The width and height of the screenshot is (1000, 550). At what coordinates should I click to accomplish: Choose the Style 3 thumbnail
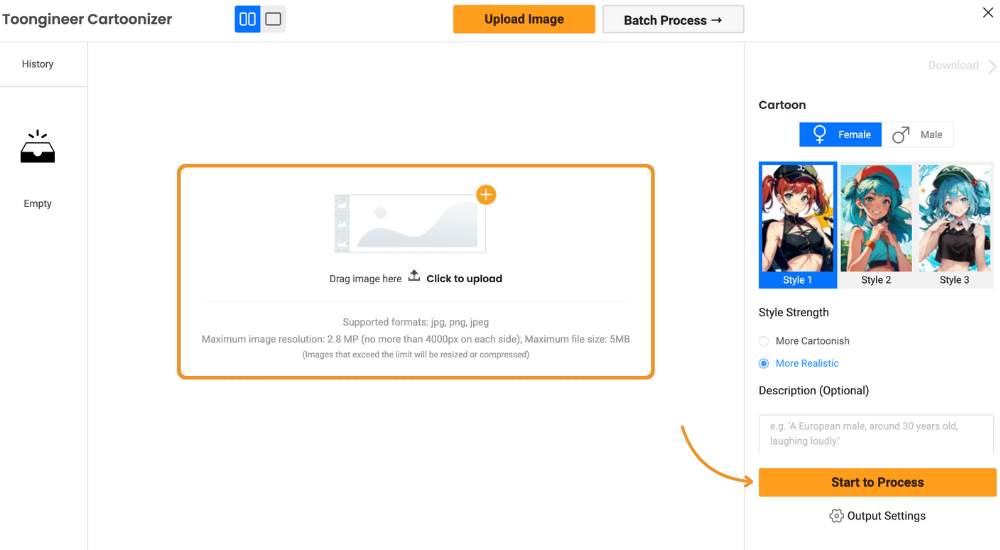coord(954,225)
